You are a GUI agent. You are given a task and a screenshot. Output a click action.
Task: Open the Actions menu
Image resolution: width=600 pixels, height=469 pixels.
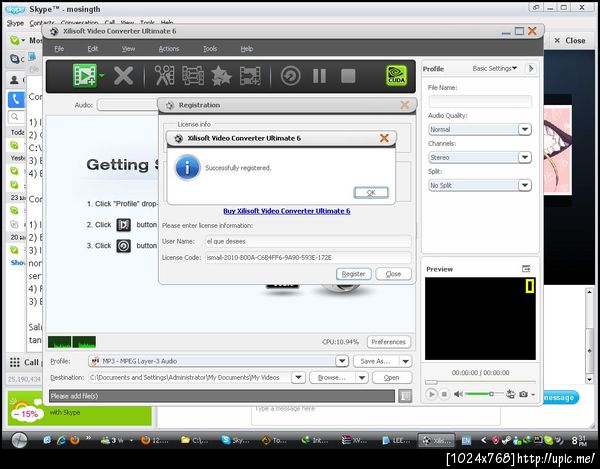click(x=169, y=49)
